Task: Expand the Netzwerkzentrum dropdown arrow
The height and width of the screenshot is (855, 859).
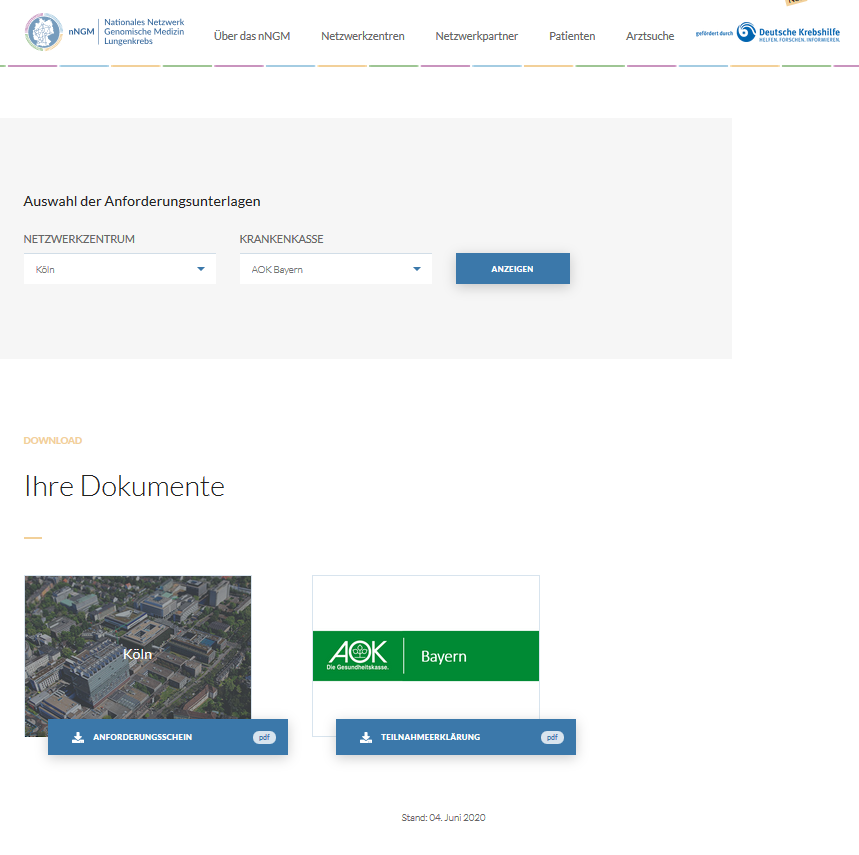Action: (201, 269)
